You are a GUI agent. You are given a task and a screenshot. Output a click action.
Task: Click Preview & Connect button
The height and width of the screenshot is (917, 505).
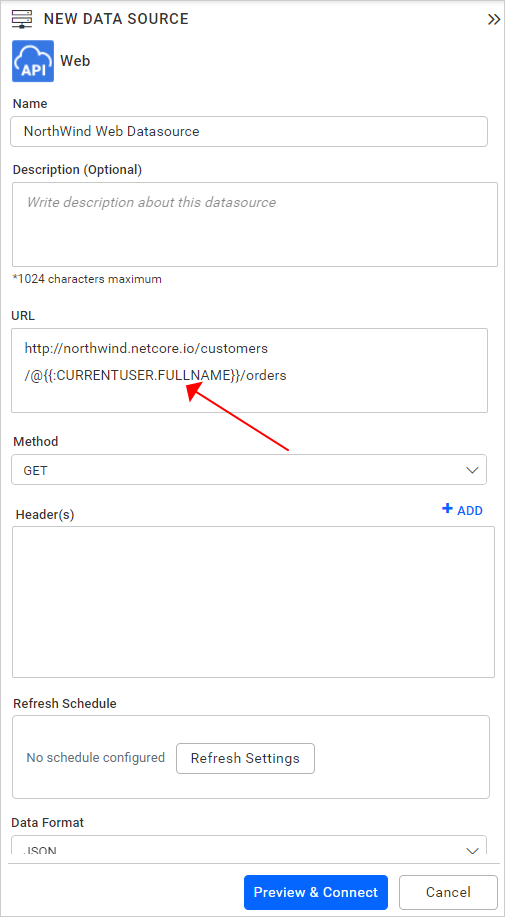pyautogui.click(x=316, y=892)
